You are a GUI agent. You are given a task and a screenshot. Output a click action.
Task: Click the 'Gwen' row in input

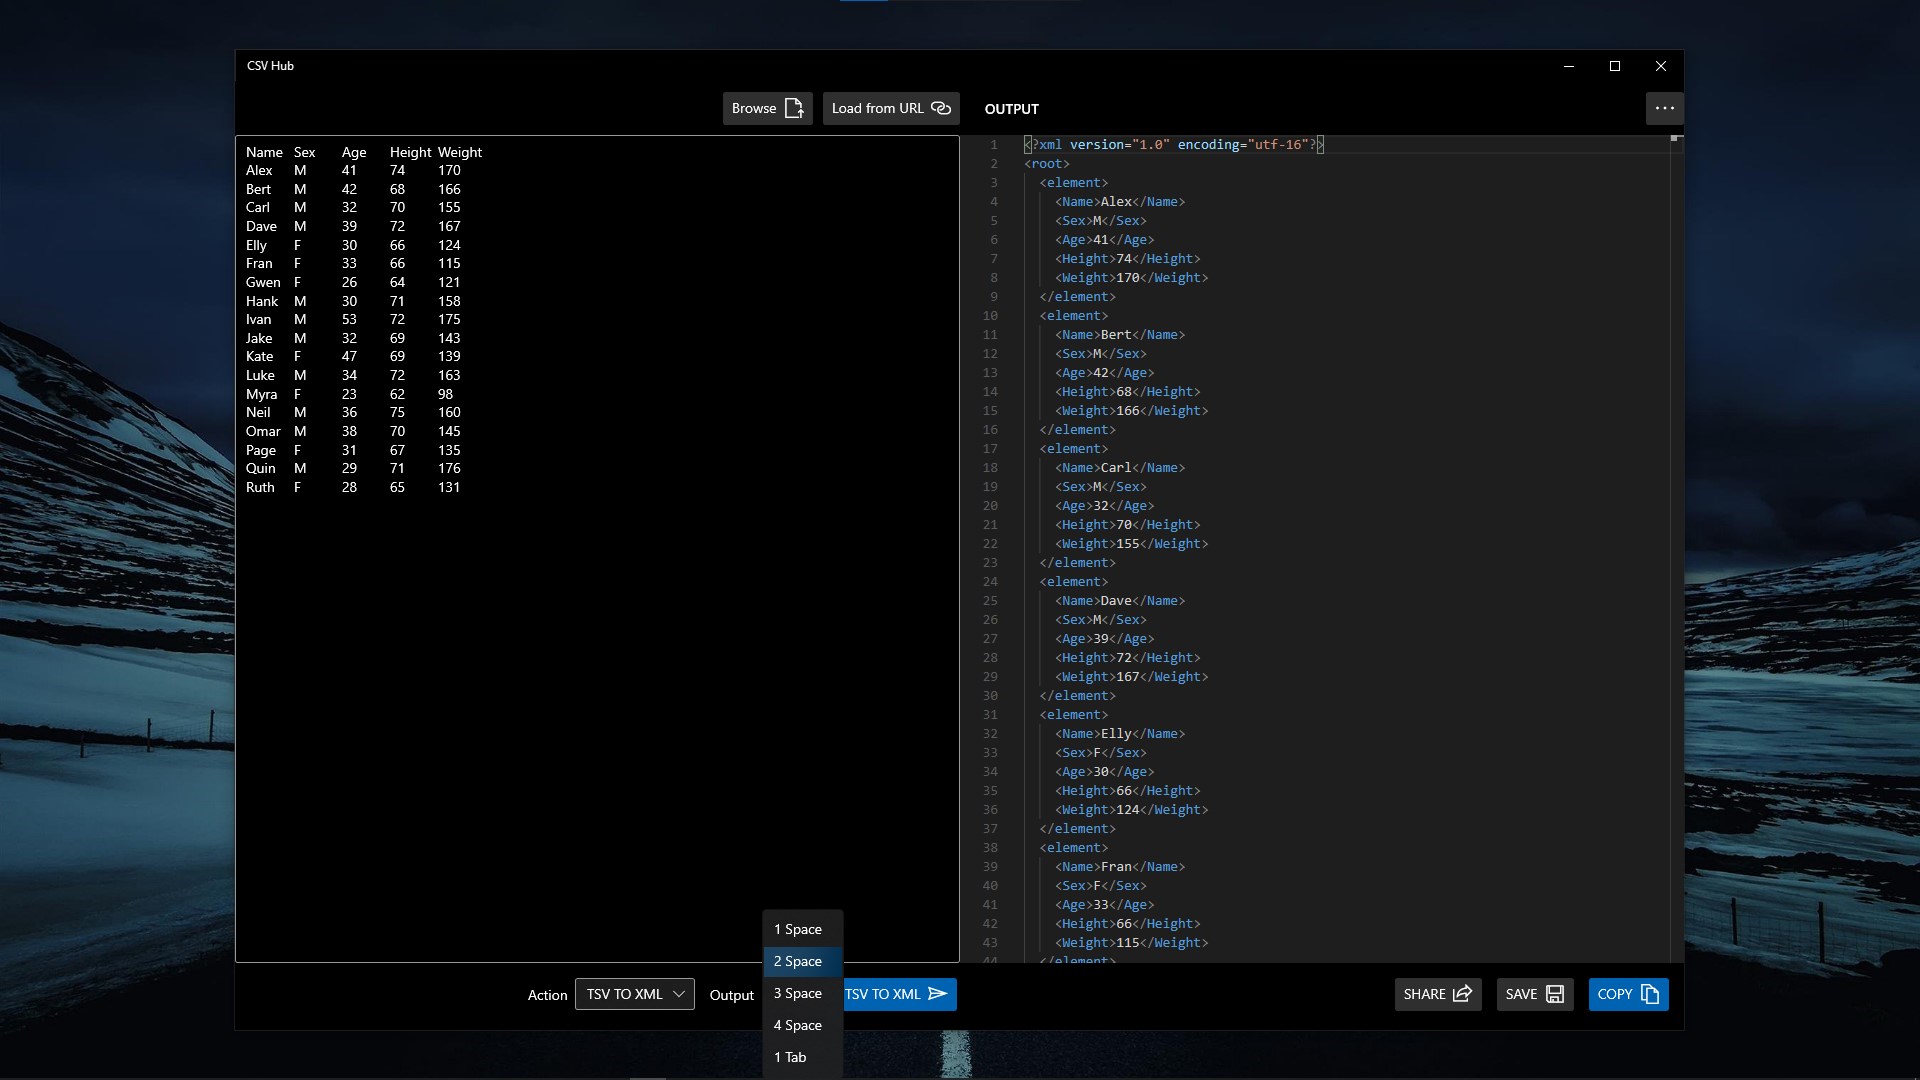tap(353, 282)
